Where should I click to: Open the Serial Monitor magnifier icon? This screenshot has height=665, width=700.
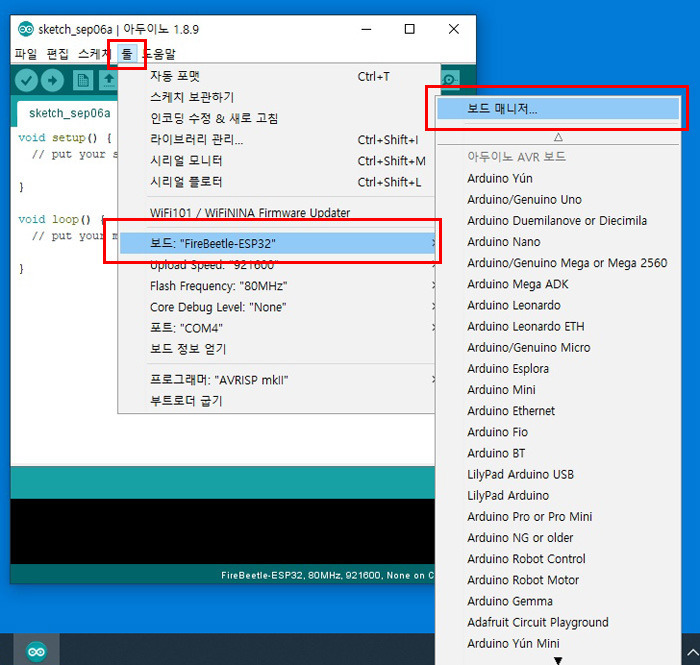coord(449,80)
